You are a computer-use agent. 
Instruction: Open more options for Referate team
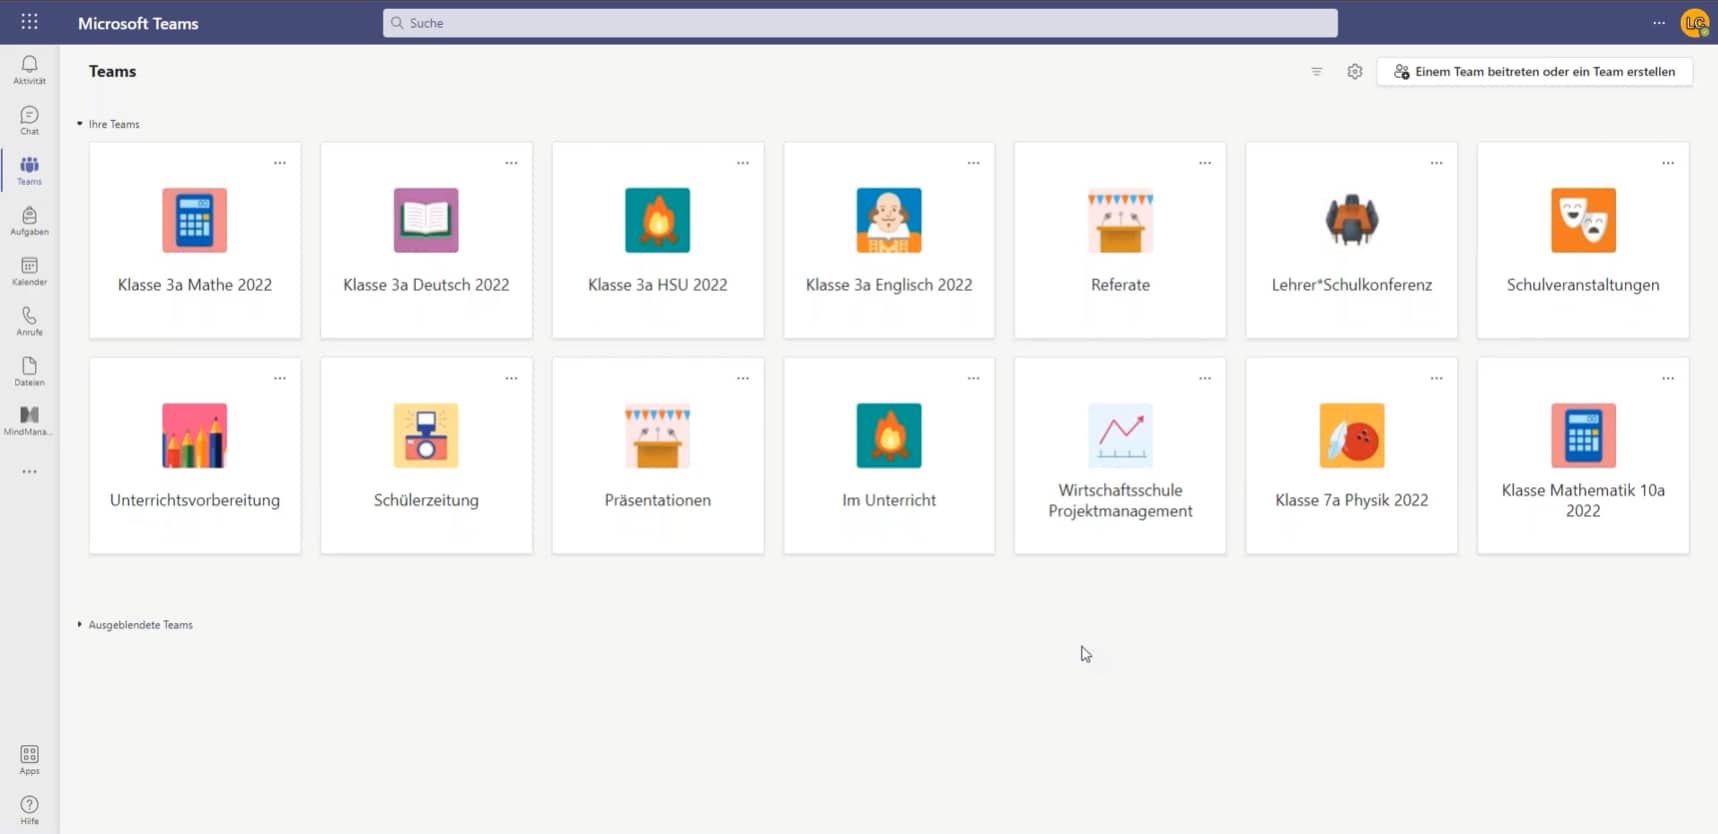[1205, 163]
